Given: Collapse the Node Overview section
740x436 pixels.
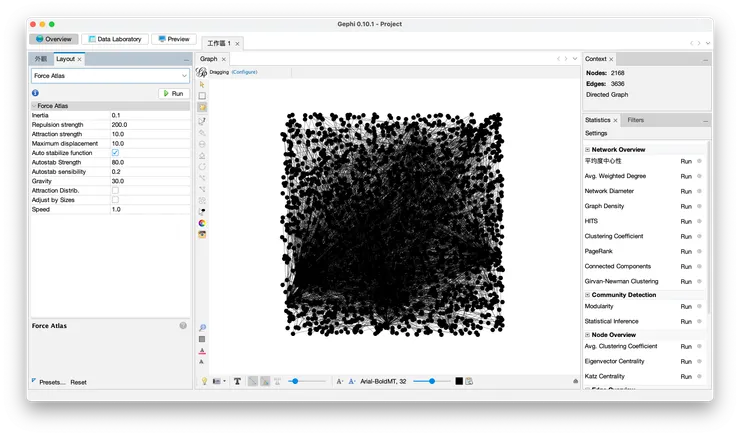Looking at the screenshot, I should point(588,335).
